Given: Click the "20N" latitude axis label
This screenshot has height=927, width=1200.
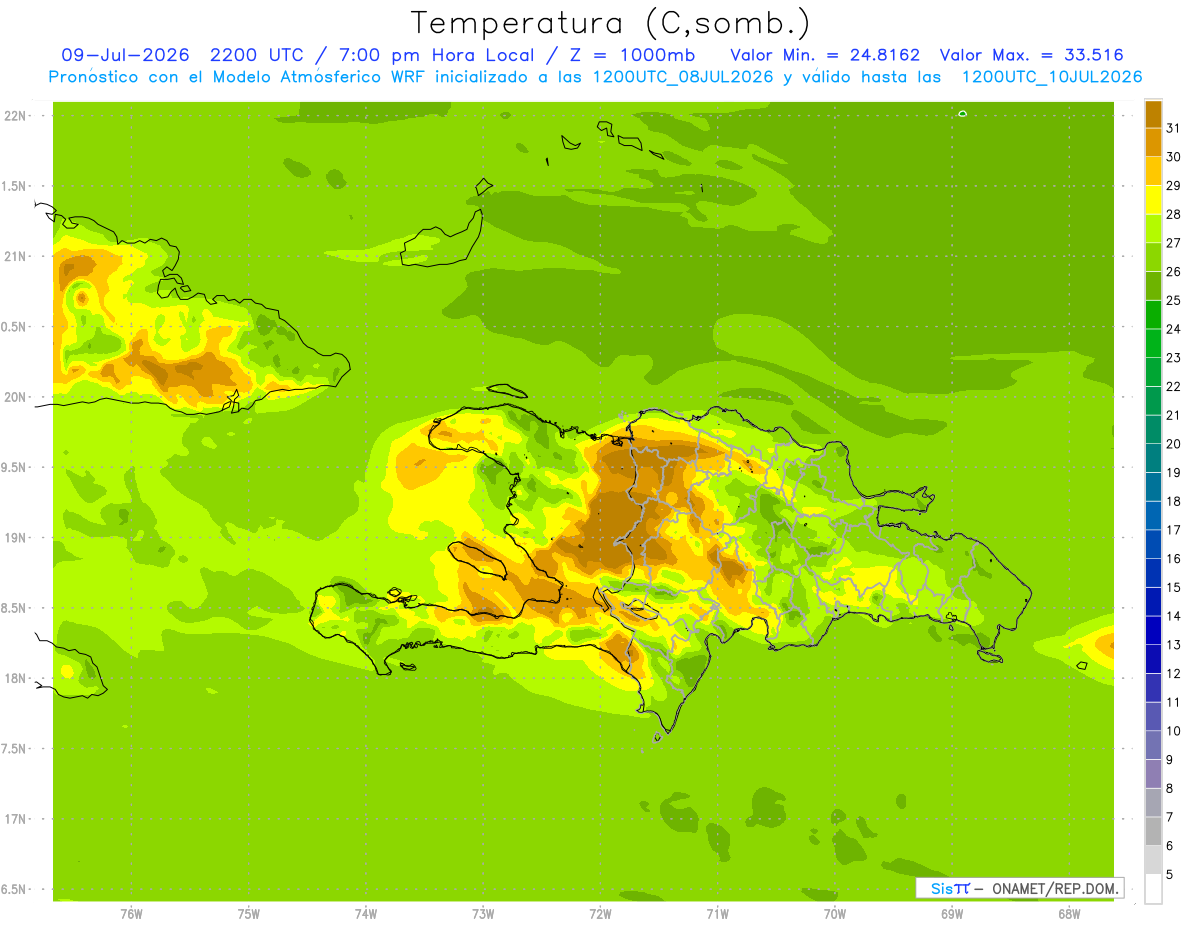Looking at the screenshot, I should tap(16, 397).
